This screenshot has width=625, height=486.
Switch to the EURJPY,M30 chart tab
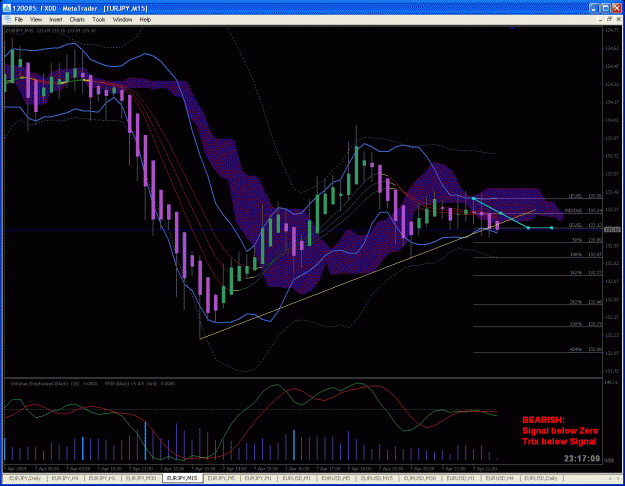141,478
